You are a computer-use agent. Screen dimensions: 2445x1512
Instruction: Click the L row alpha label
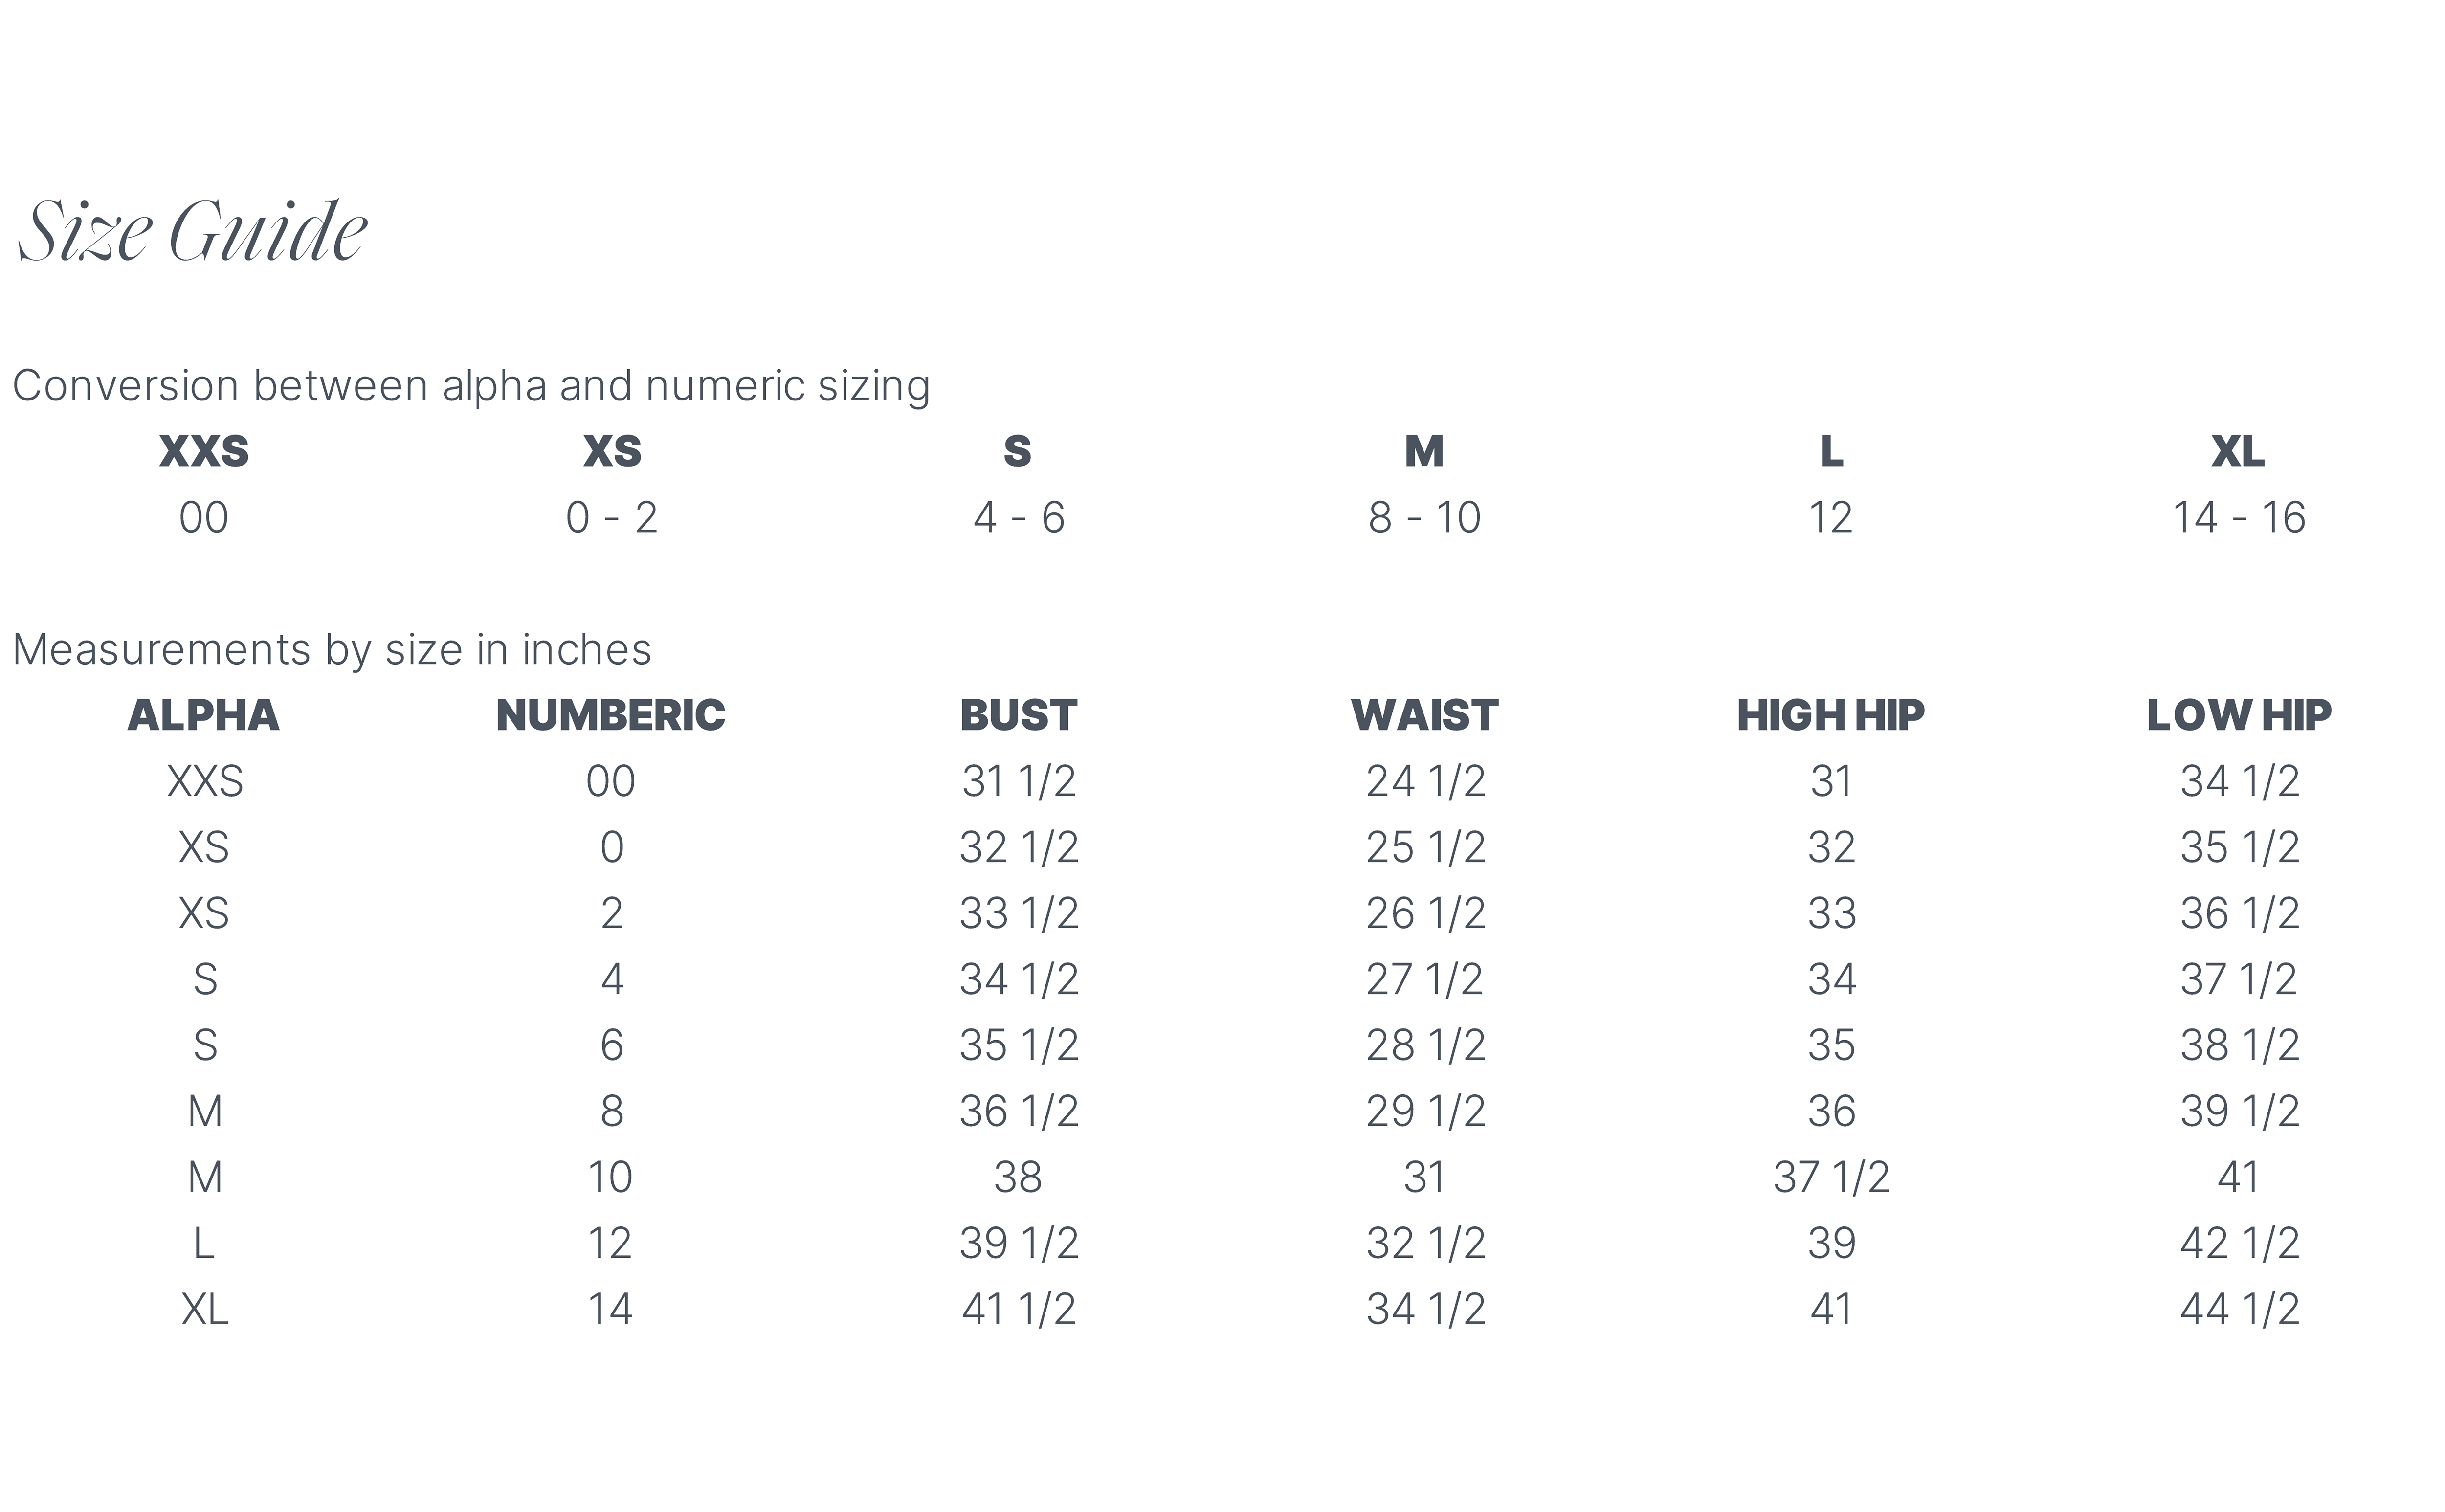[204, 1243]
